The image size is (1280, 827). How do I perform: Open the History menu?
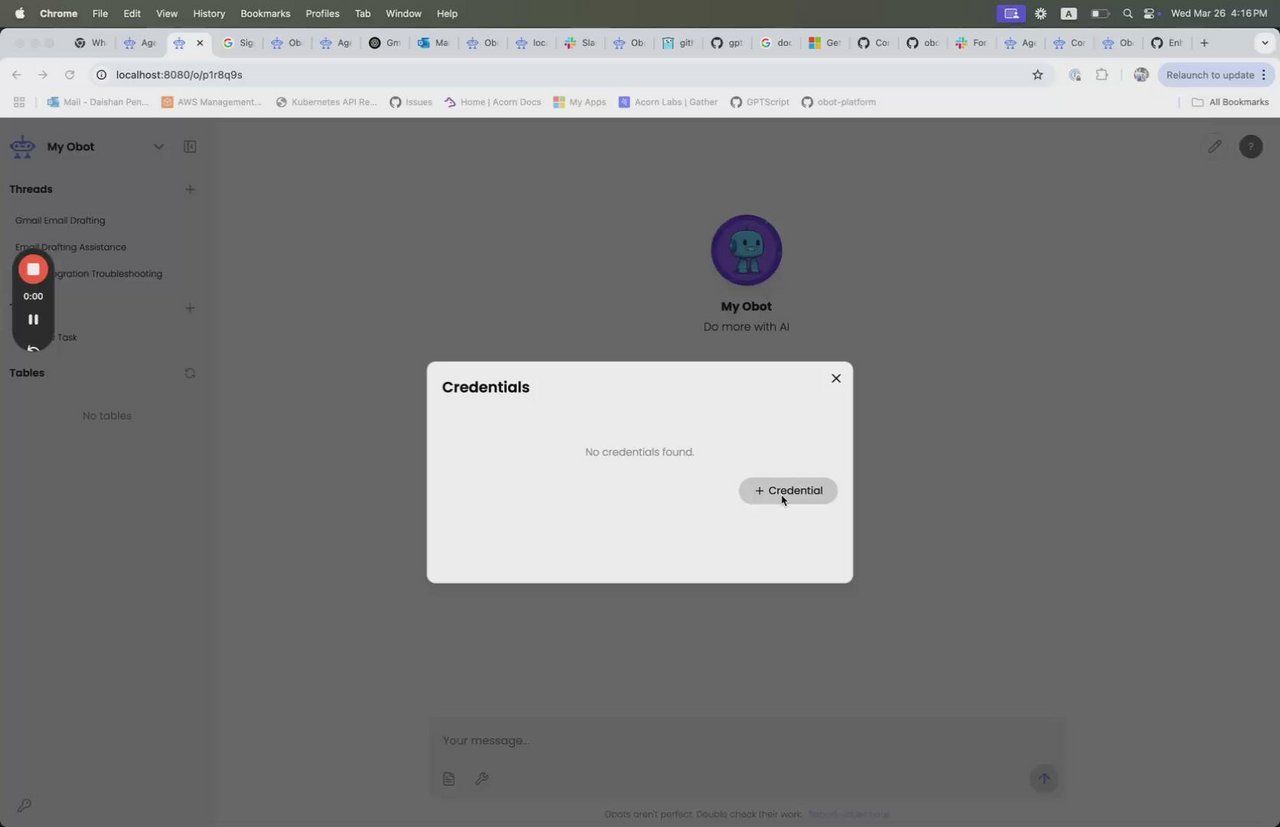click(209, 14)
